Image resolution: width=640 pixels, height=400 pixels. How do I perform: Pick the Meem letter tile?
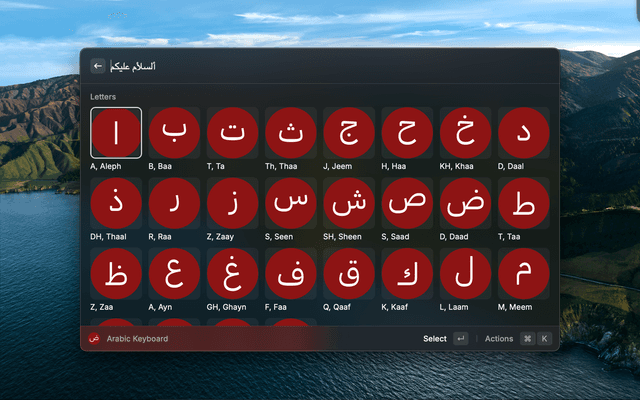point(524,274)
